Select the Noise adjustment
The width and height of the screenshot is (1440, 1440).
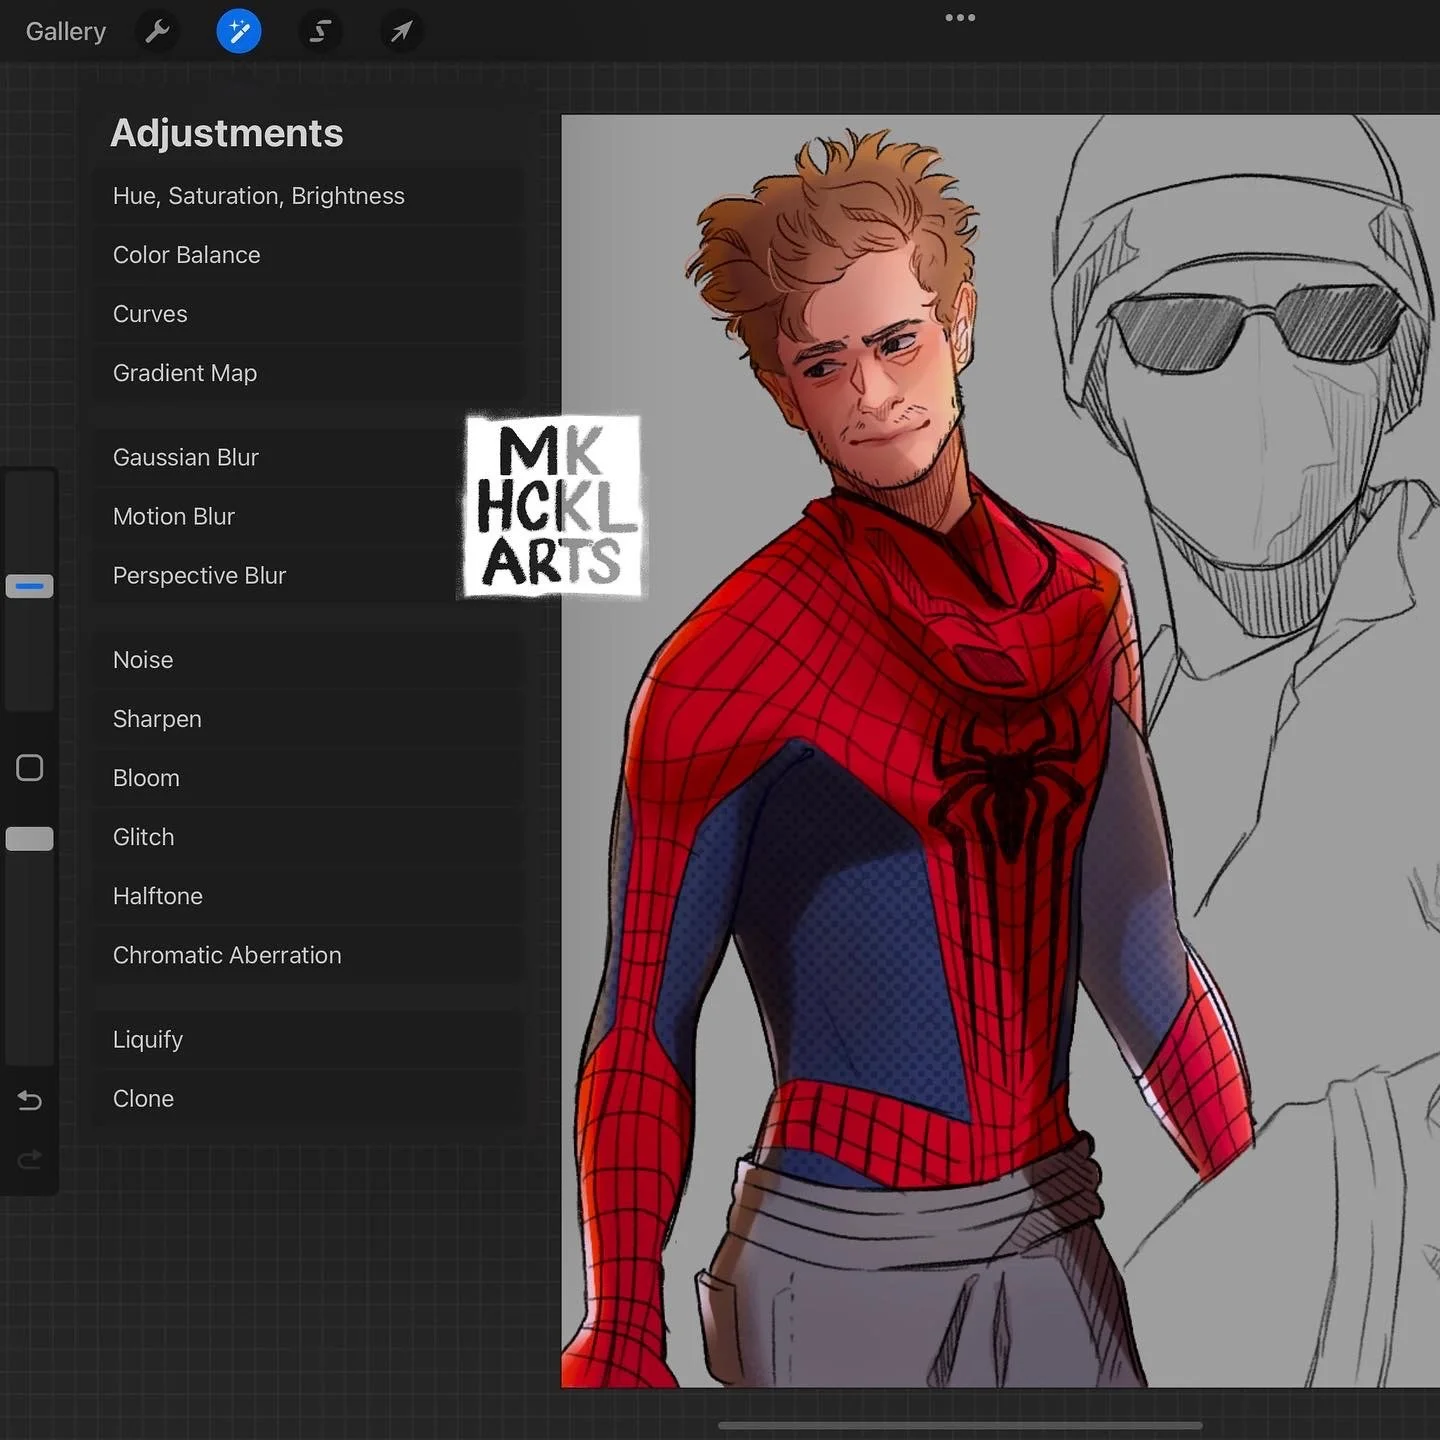(x=308, y=660)
